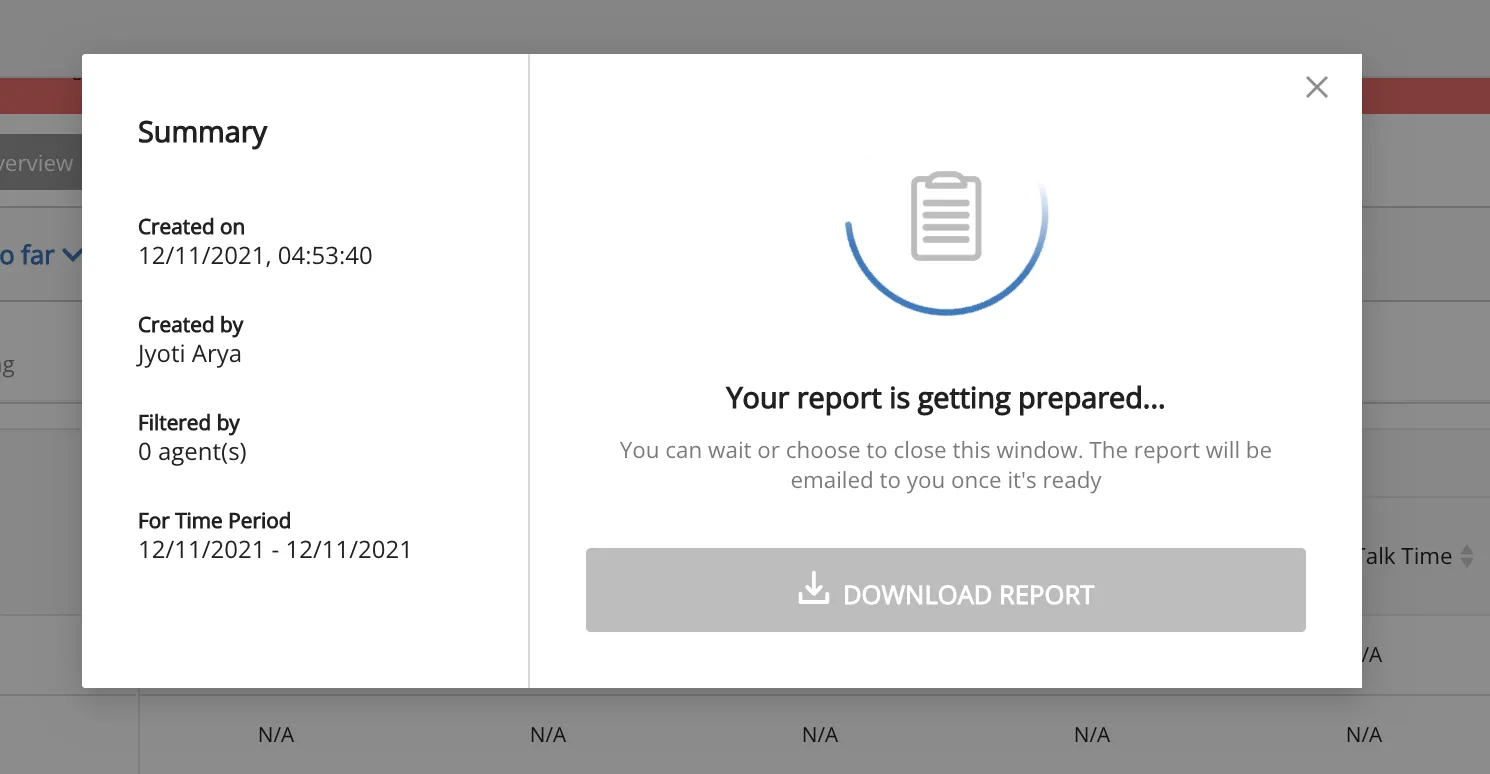Click the 'Created on' label

pyautogui.click(x=191, y=227)
